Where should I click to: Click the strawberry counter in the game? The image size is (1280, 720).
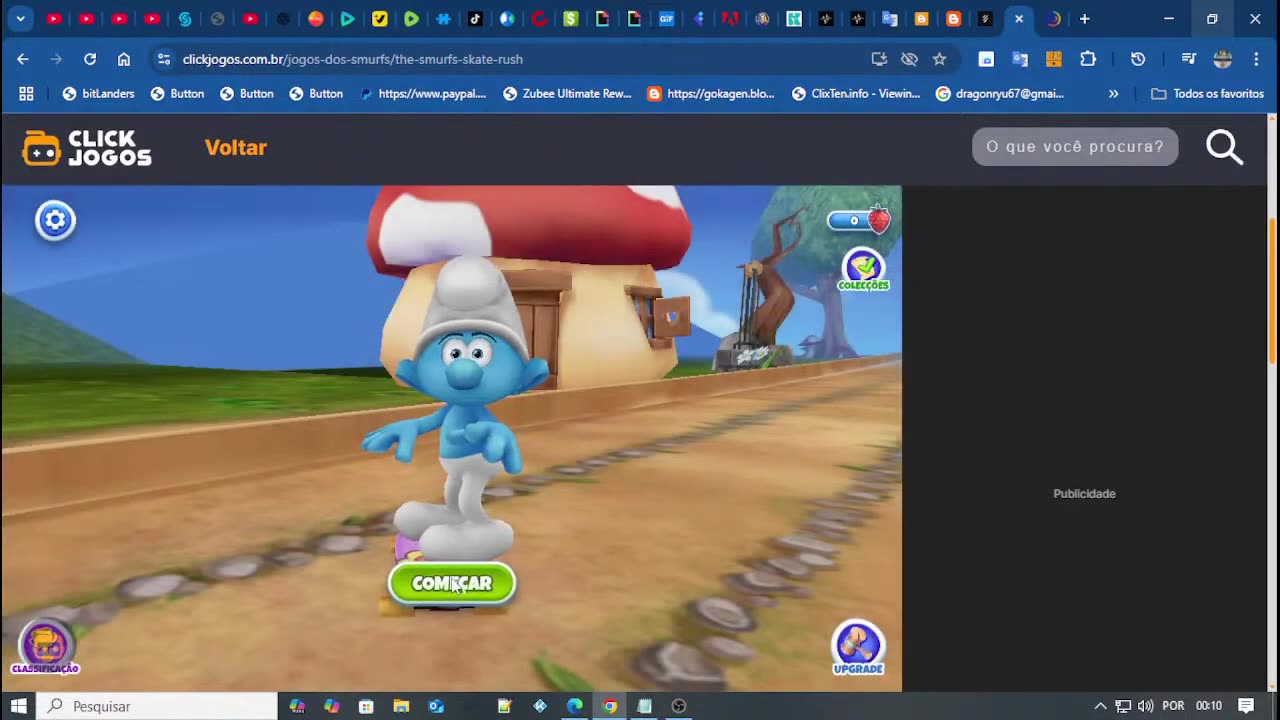coord(859,220)
